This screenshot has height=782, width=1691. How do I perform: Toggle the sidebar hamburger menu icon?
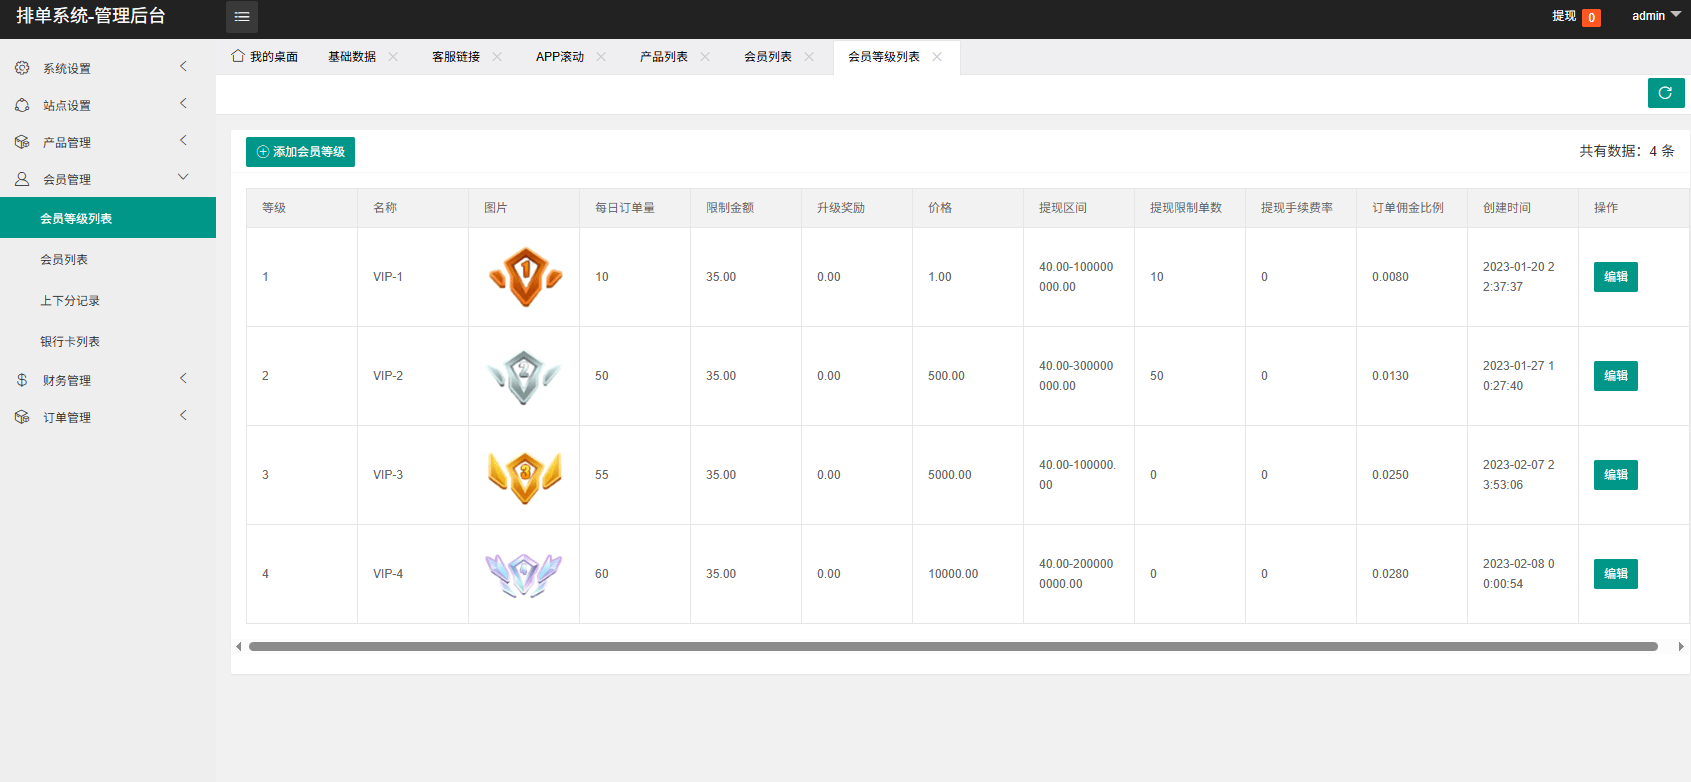(x=242, y=17)
